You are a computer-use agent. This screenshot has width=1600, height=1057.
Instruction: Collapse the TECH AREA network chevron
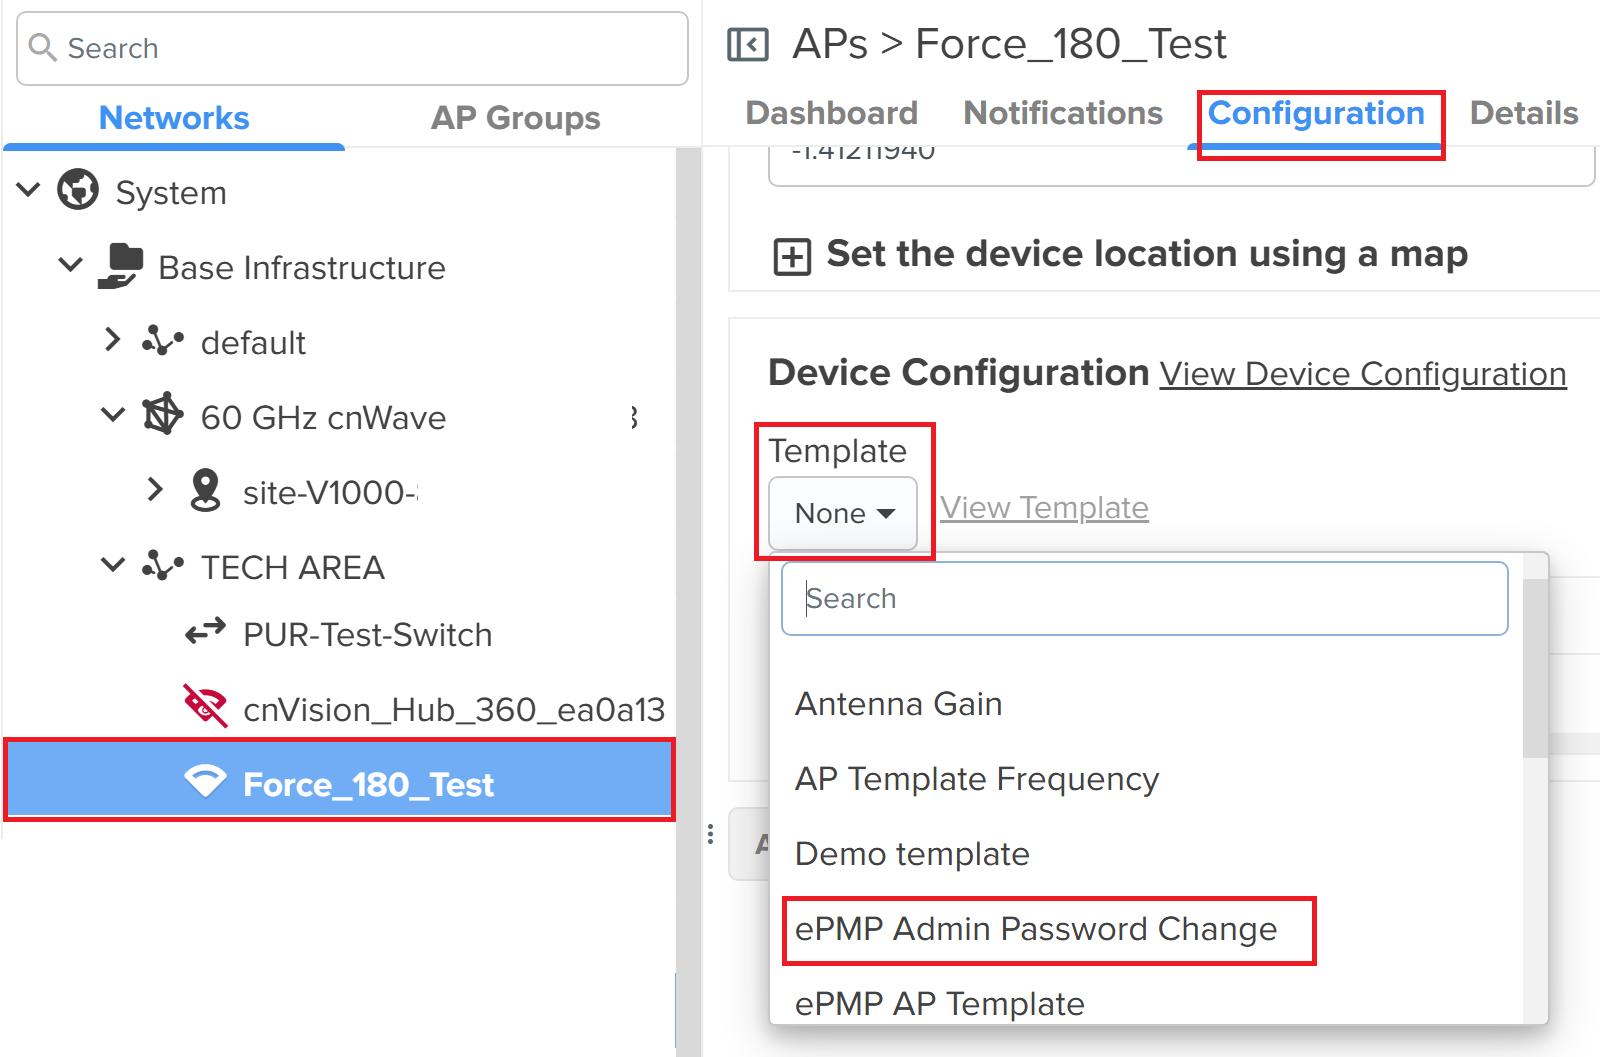113,565
